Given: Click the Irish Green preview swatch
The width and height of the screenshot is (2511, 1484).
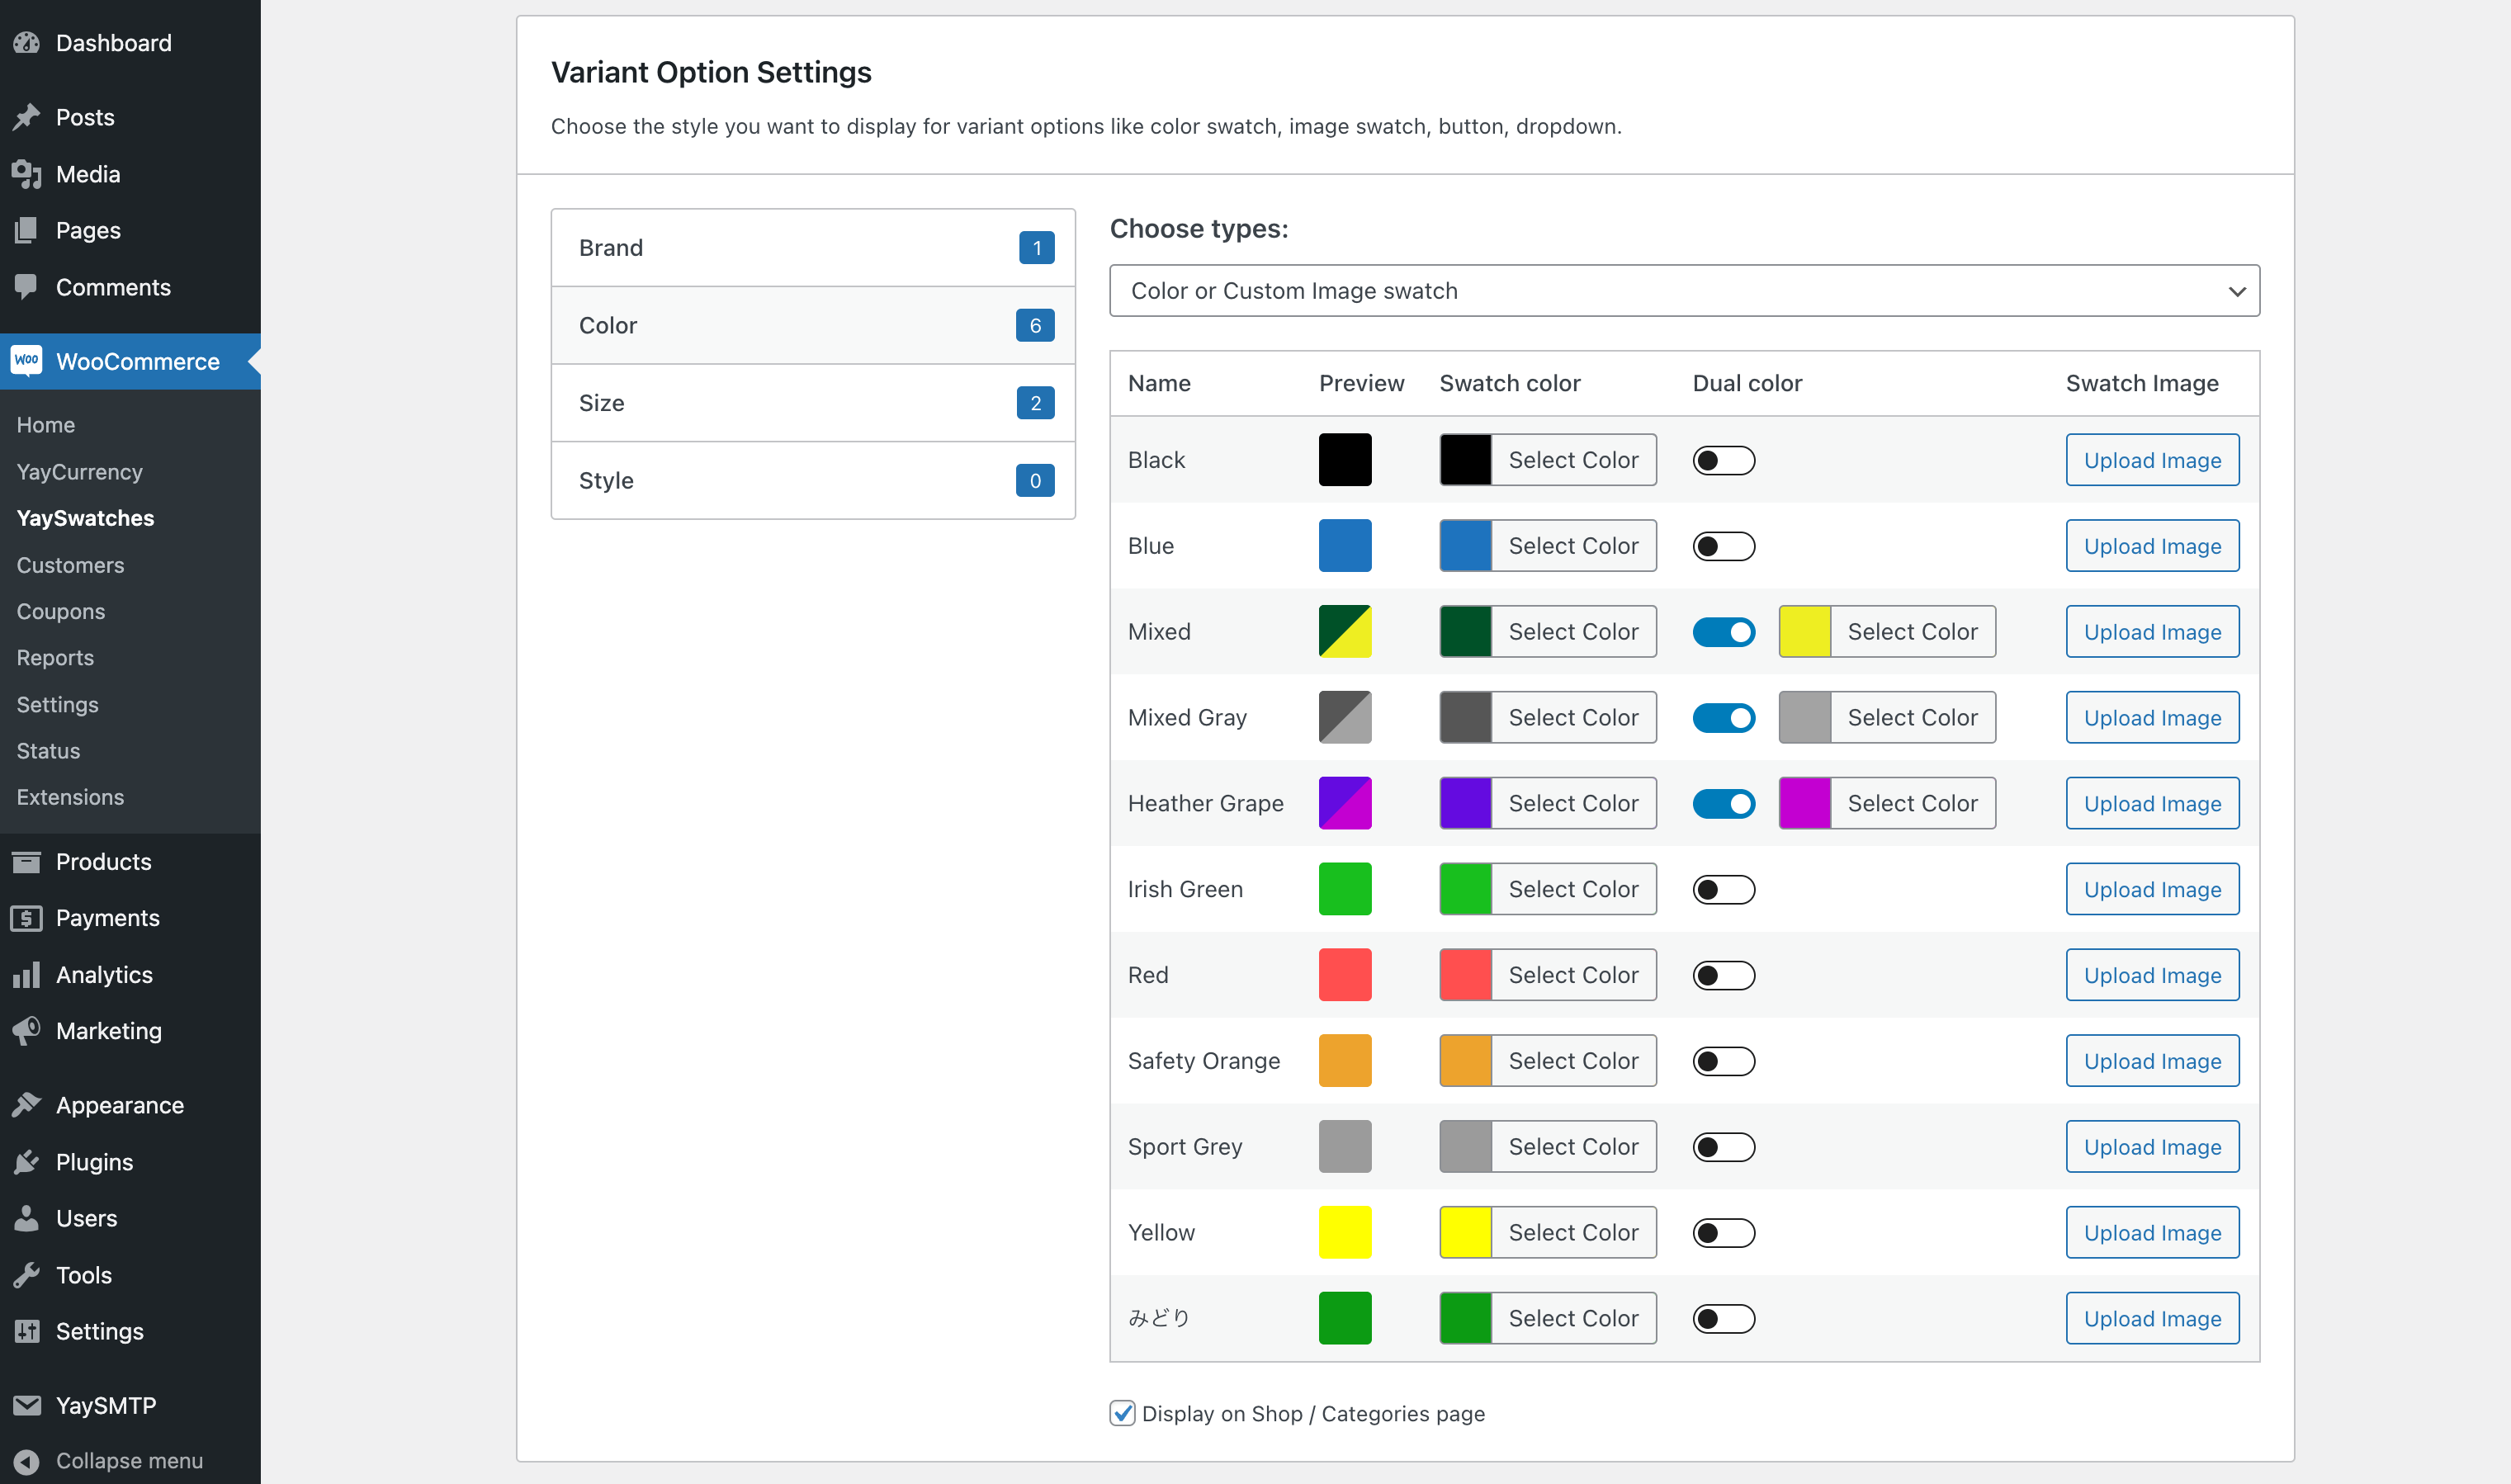Looking at the screenshot, I should [1345, 889].
